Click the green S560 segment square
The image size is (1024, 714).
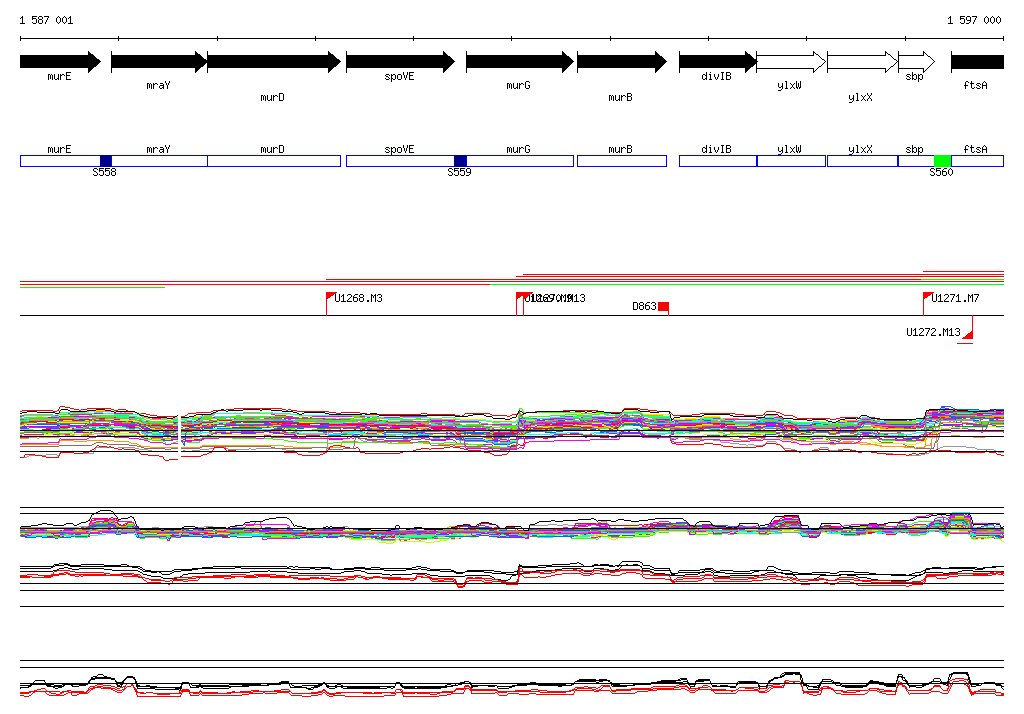942,161
